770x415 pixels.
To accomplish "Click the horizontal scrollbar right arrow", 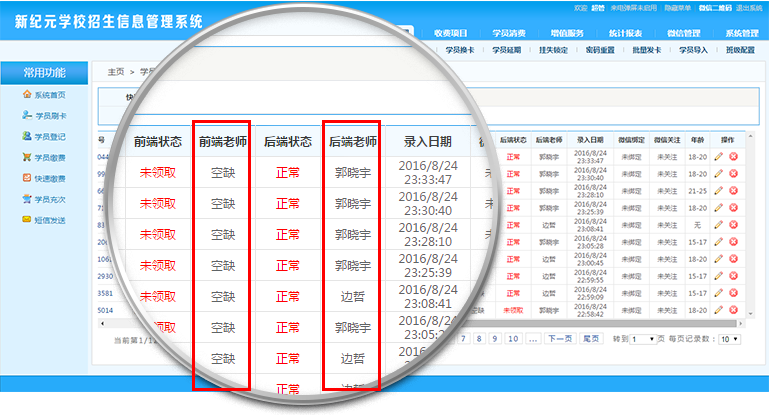I will pos(741,323).
